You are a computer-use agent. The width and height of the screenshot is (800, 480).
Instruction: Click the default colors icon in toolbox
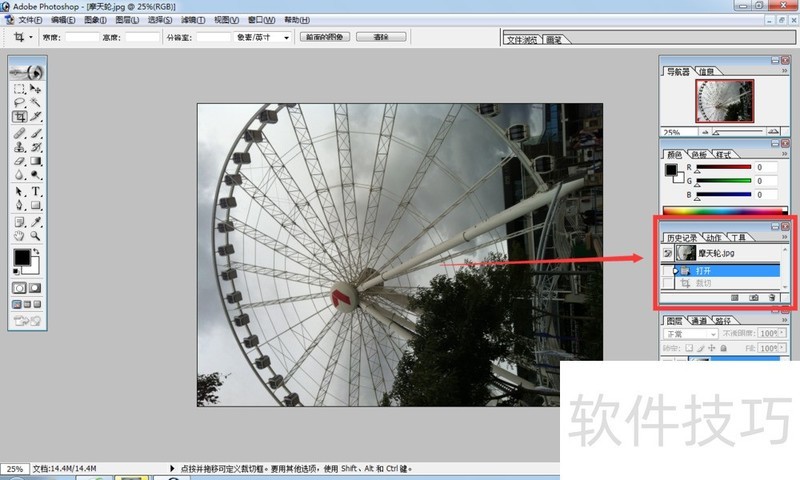(16, 271)
